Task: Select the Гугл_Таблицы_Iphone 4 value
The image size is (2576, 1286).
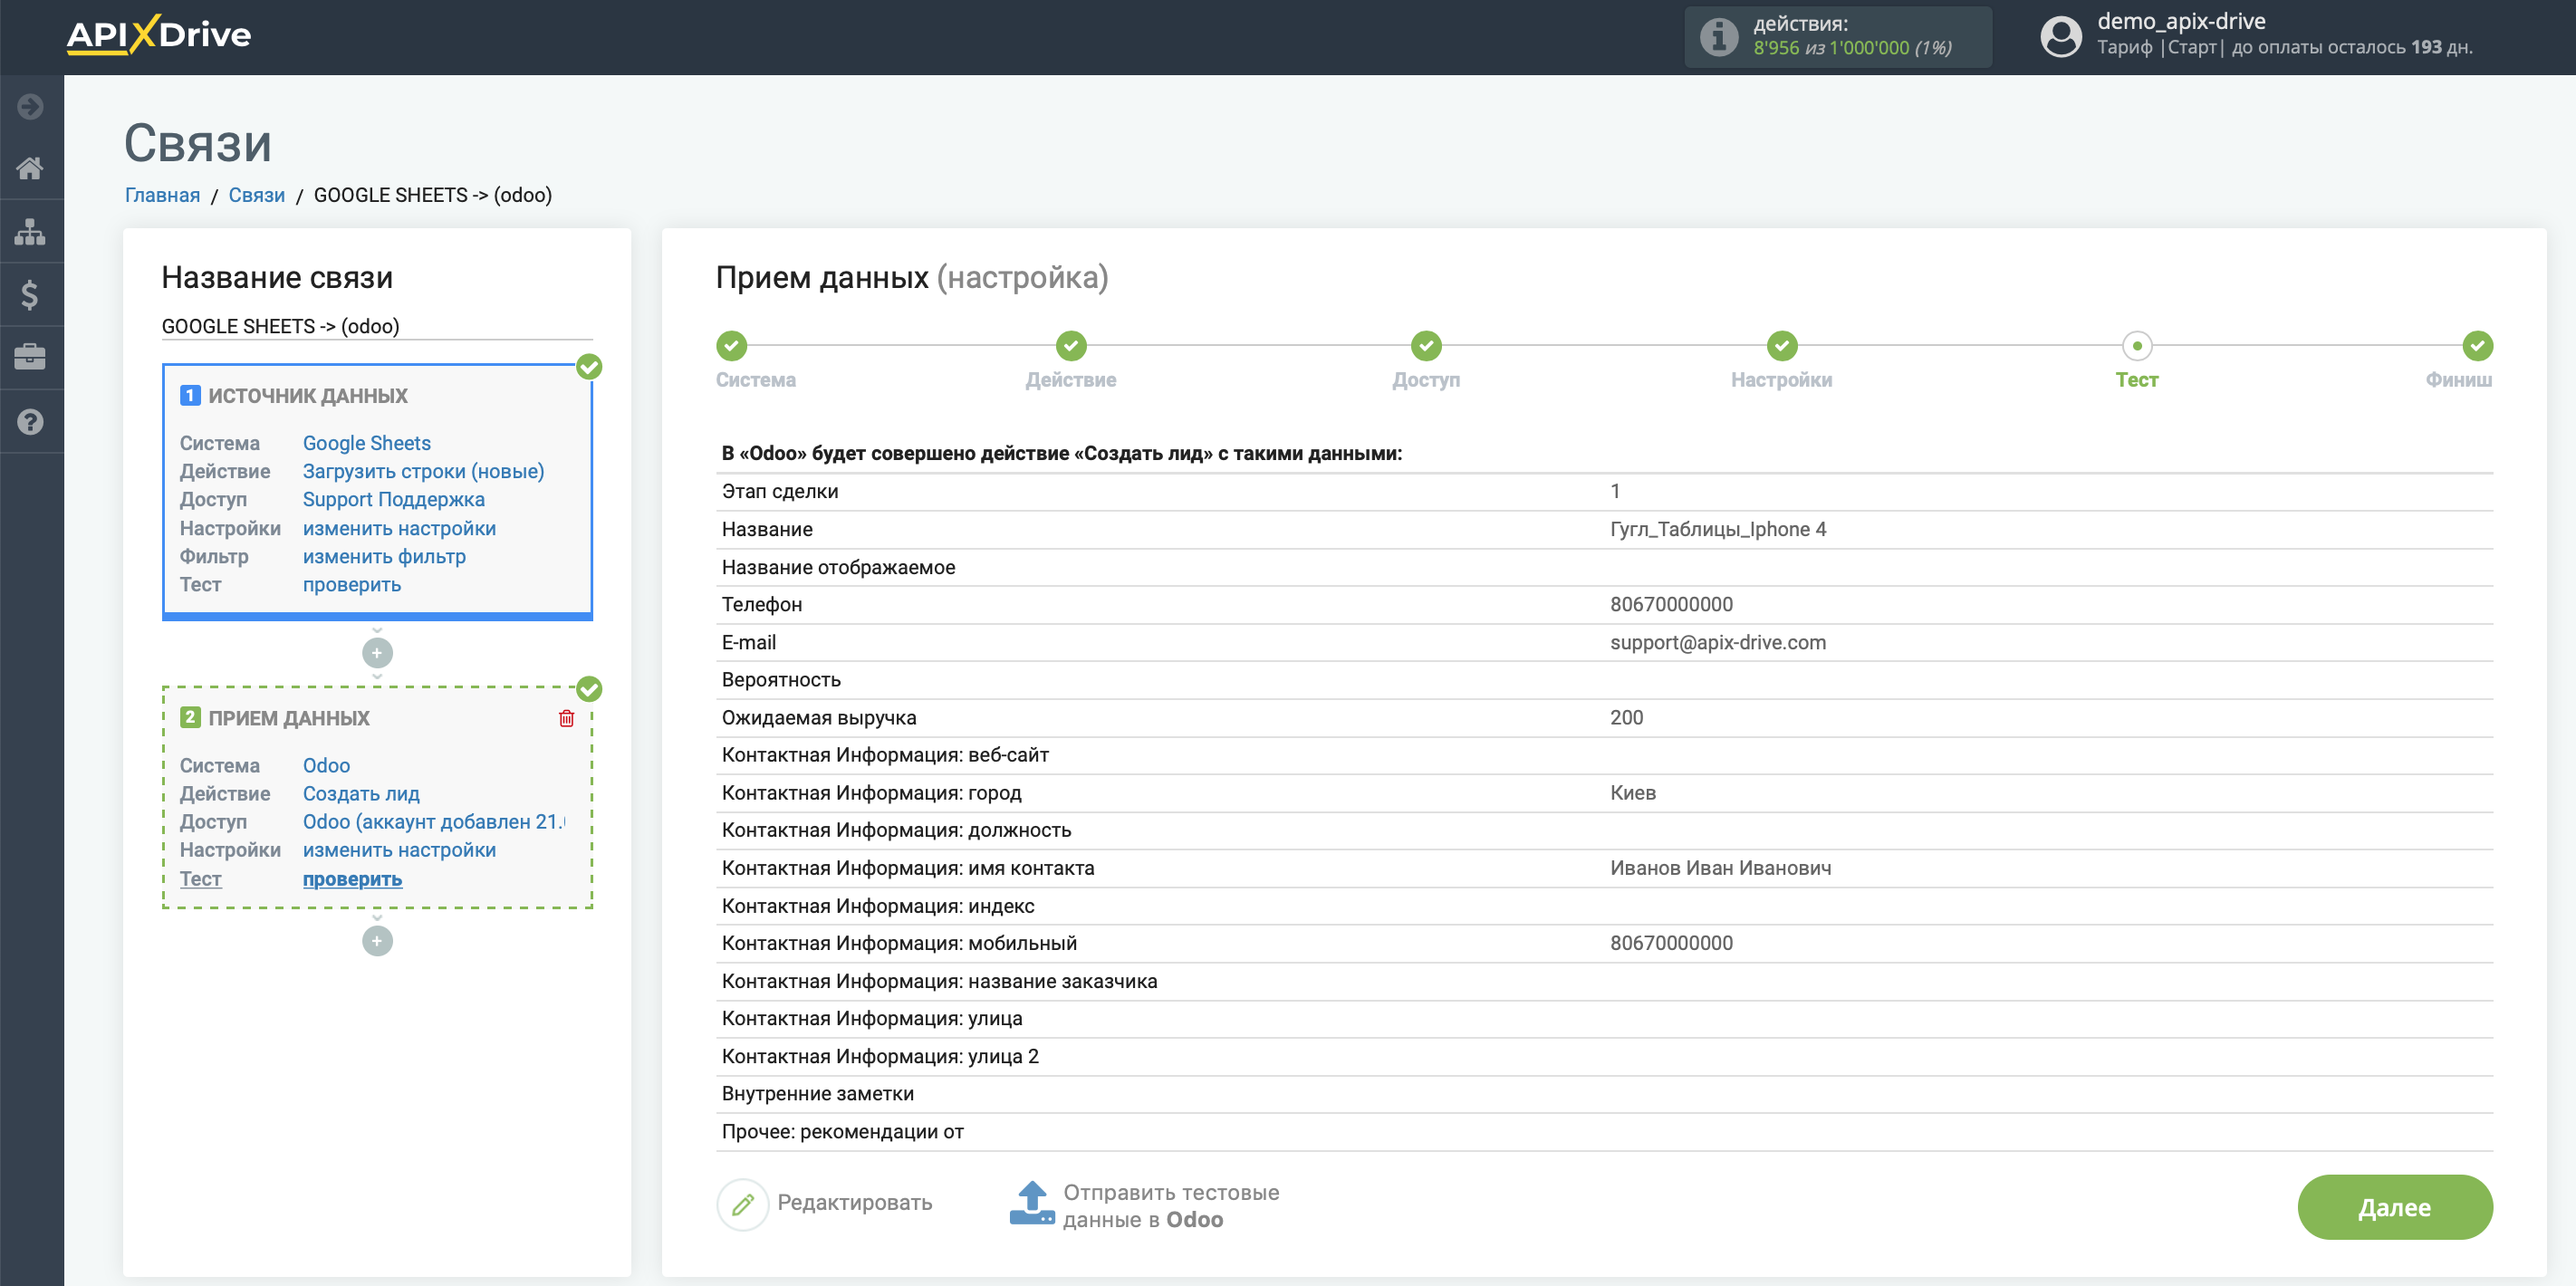Action: [x=1717, y=529]
